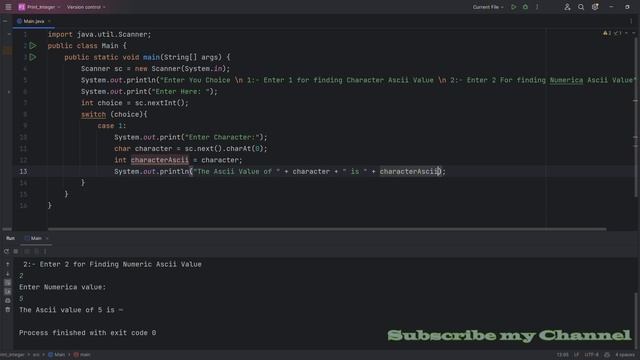This screenshot has width=640, height=360.
Task: Open the bookmarked orange sidebar tool icon
Action: pyautogui.click(x=7, y=51)
